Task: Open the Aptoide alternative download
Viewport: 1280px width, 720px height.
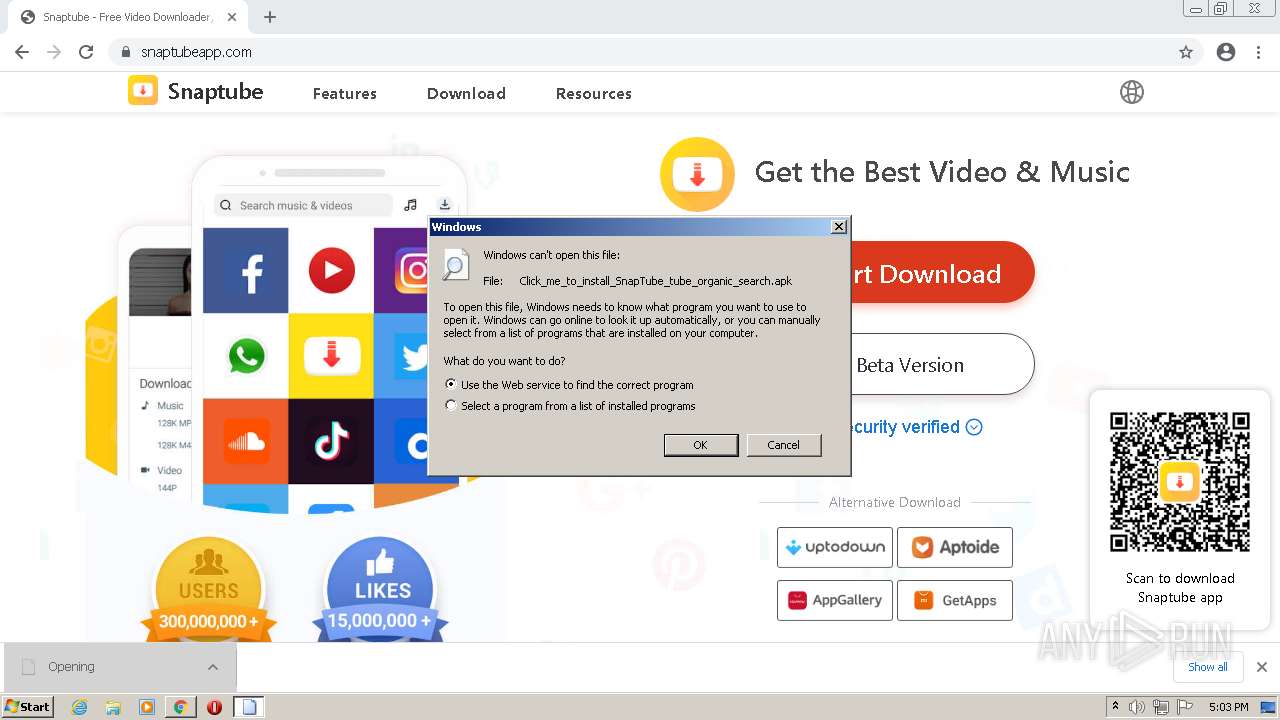Action: click(955, 547)
